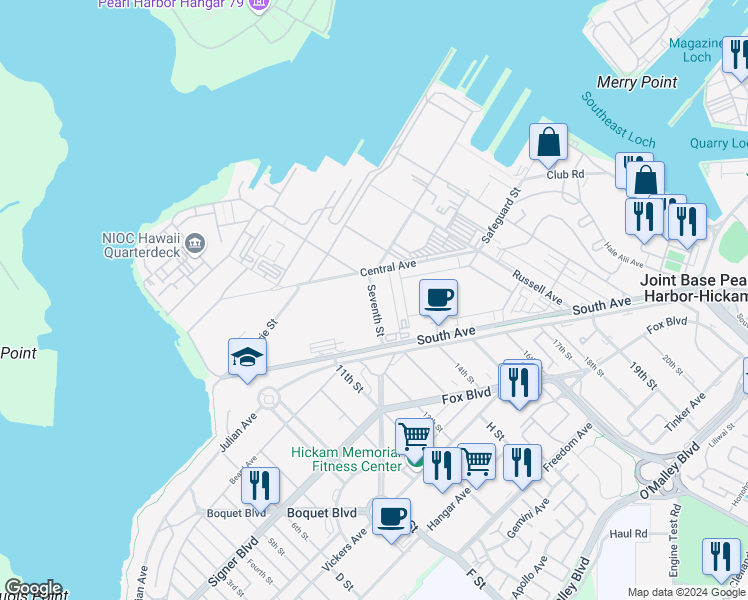Screen dimensions: 748x600
Task: Click the Southeast Loch water label
Action: pyautogui.click(x=618, y=120)
